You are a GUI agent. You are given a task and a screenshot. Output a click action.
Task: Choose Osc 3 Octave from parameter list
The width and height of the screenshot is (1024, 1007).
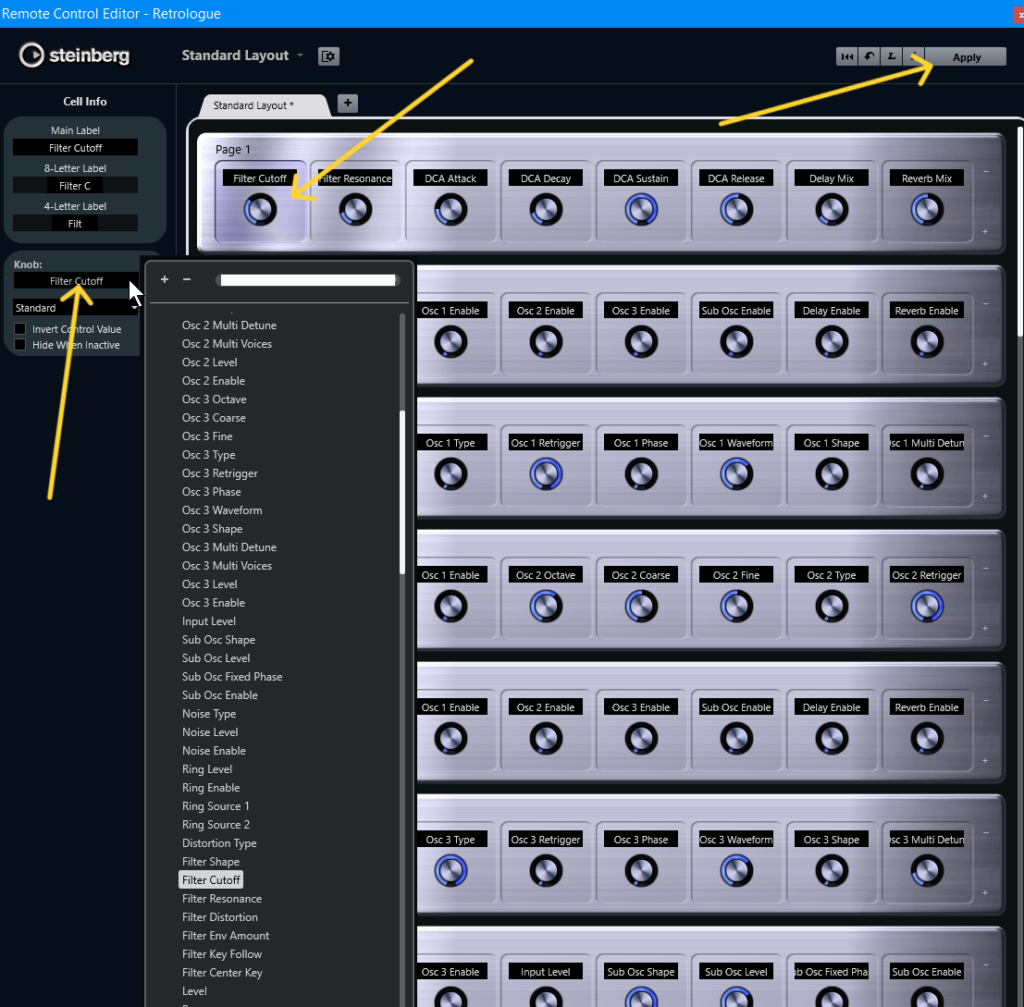pyautogui.click(x=214, y=399)
